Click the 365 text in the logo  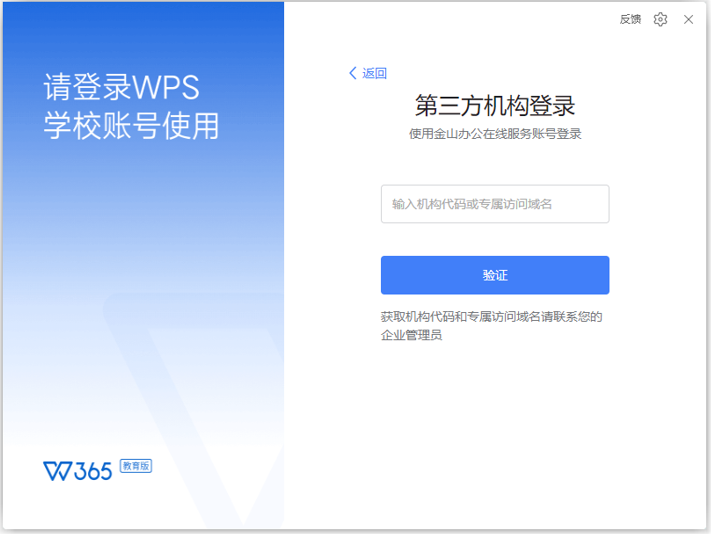[x=94, y=471]
